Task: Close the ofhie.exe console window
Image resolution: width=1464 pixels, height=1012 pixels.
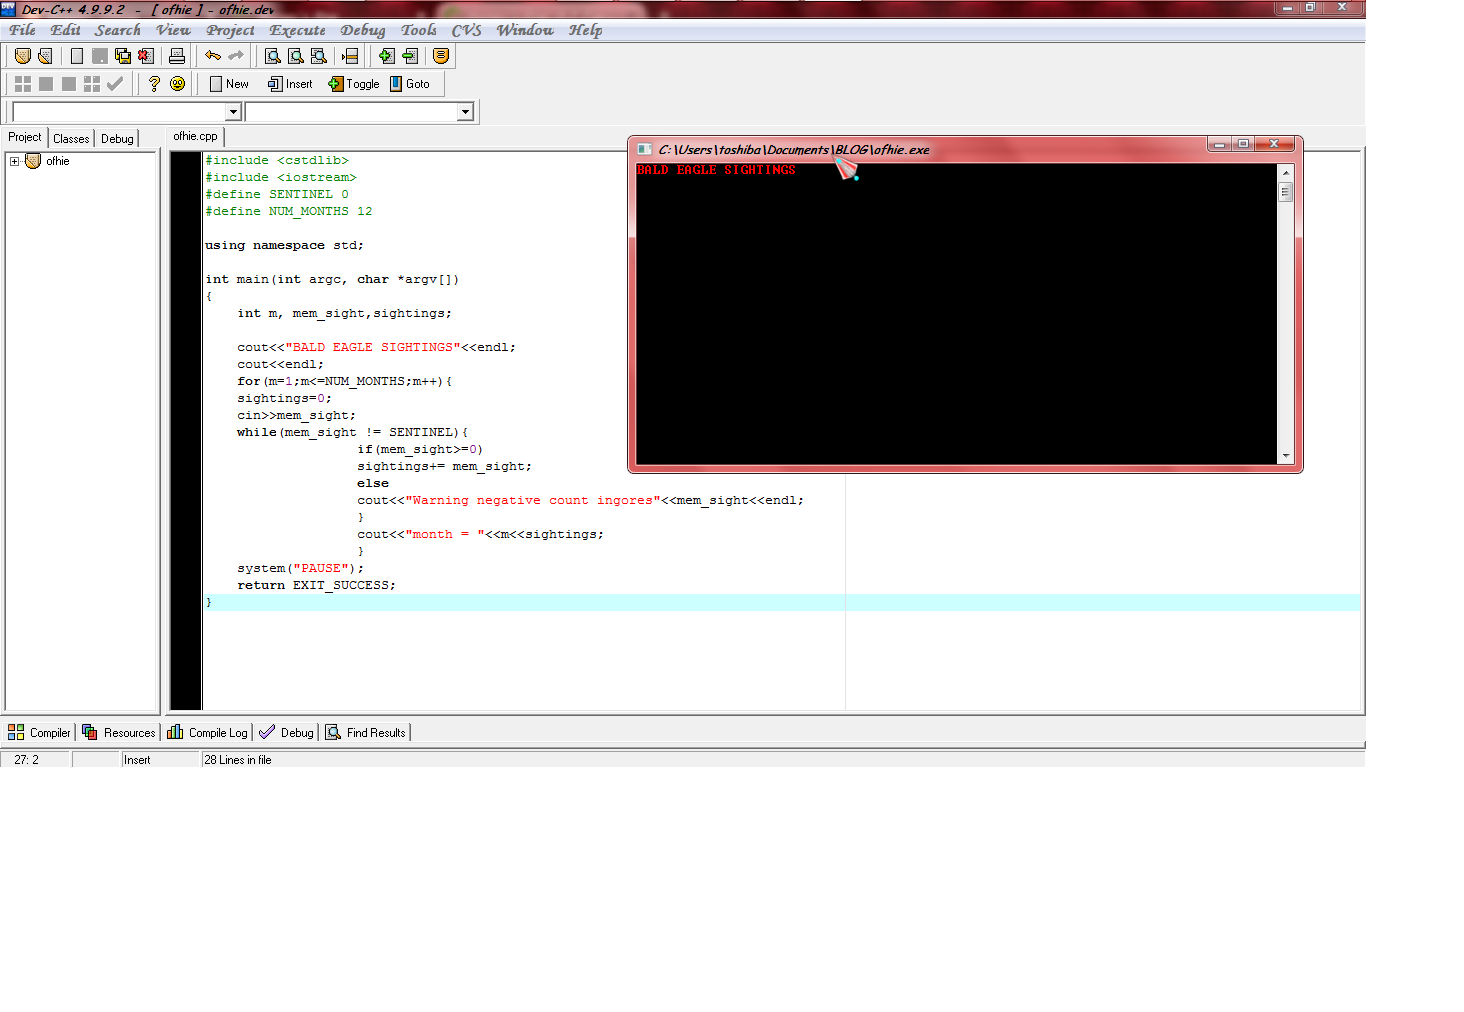Action: (1274, 144)
